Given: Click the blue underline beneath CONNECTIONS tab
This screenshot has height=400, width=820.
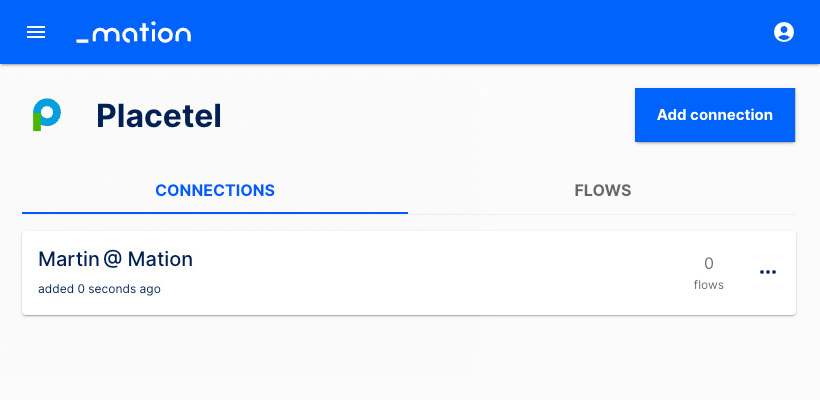Looking at the screenshot, I should coord(215,213).
